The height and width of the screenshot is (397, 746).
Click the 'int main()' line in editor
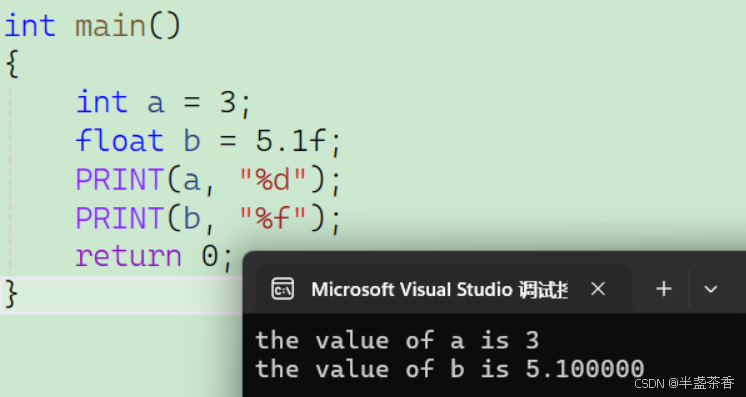click(x=93, y=25)
